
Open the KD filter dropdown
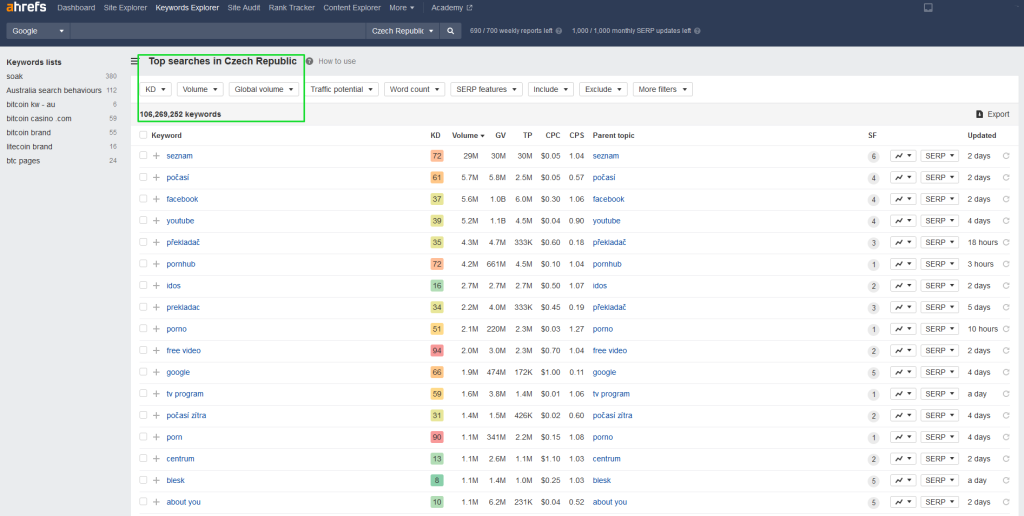click(155, 89)
